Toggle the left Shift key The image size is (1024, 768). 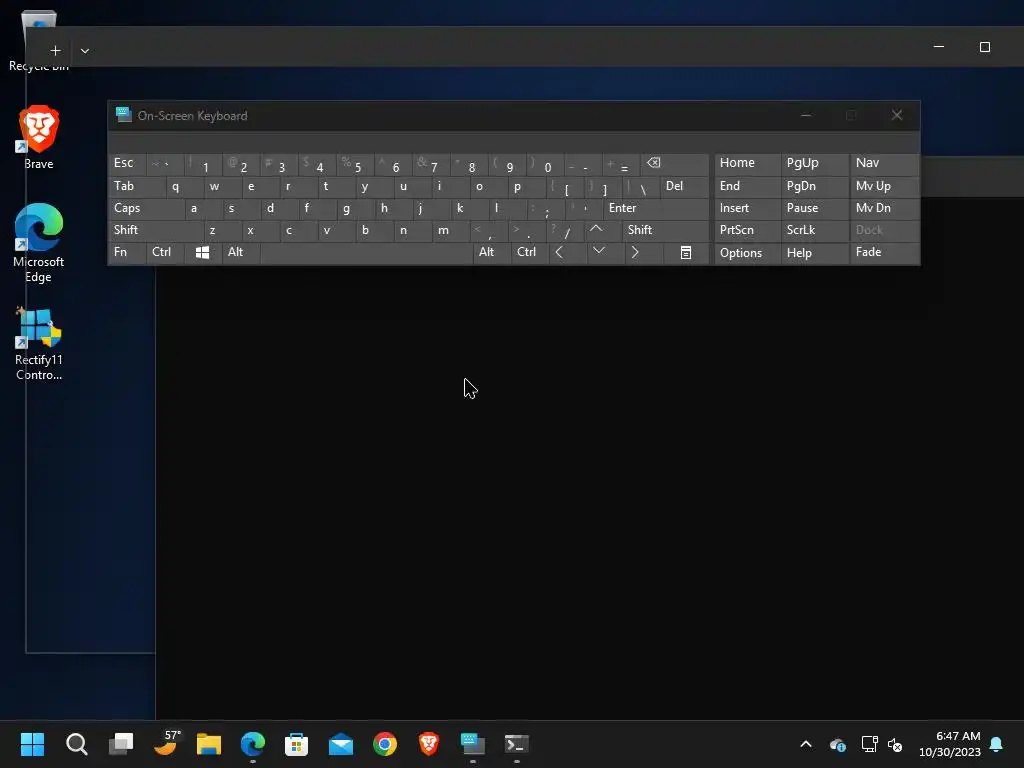click(x=156, y=230)
